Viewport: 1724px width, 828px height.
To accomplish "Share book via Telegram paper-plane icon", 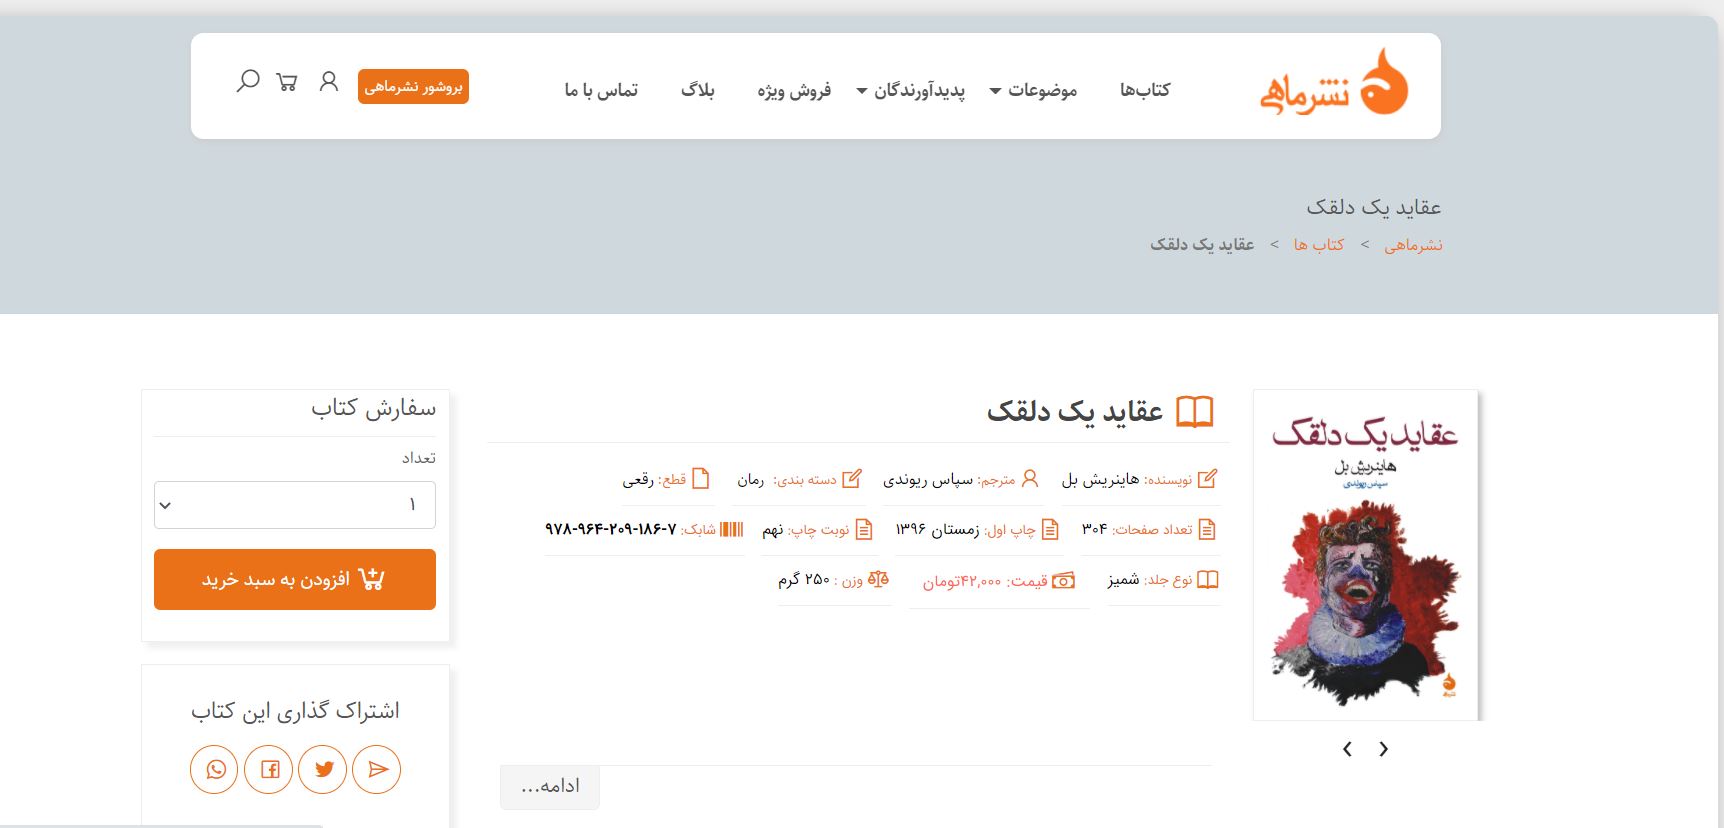I will pyautogui.click(x=377, y=769).
